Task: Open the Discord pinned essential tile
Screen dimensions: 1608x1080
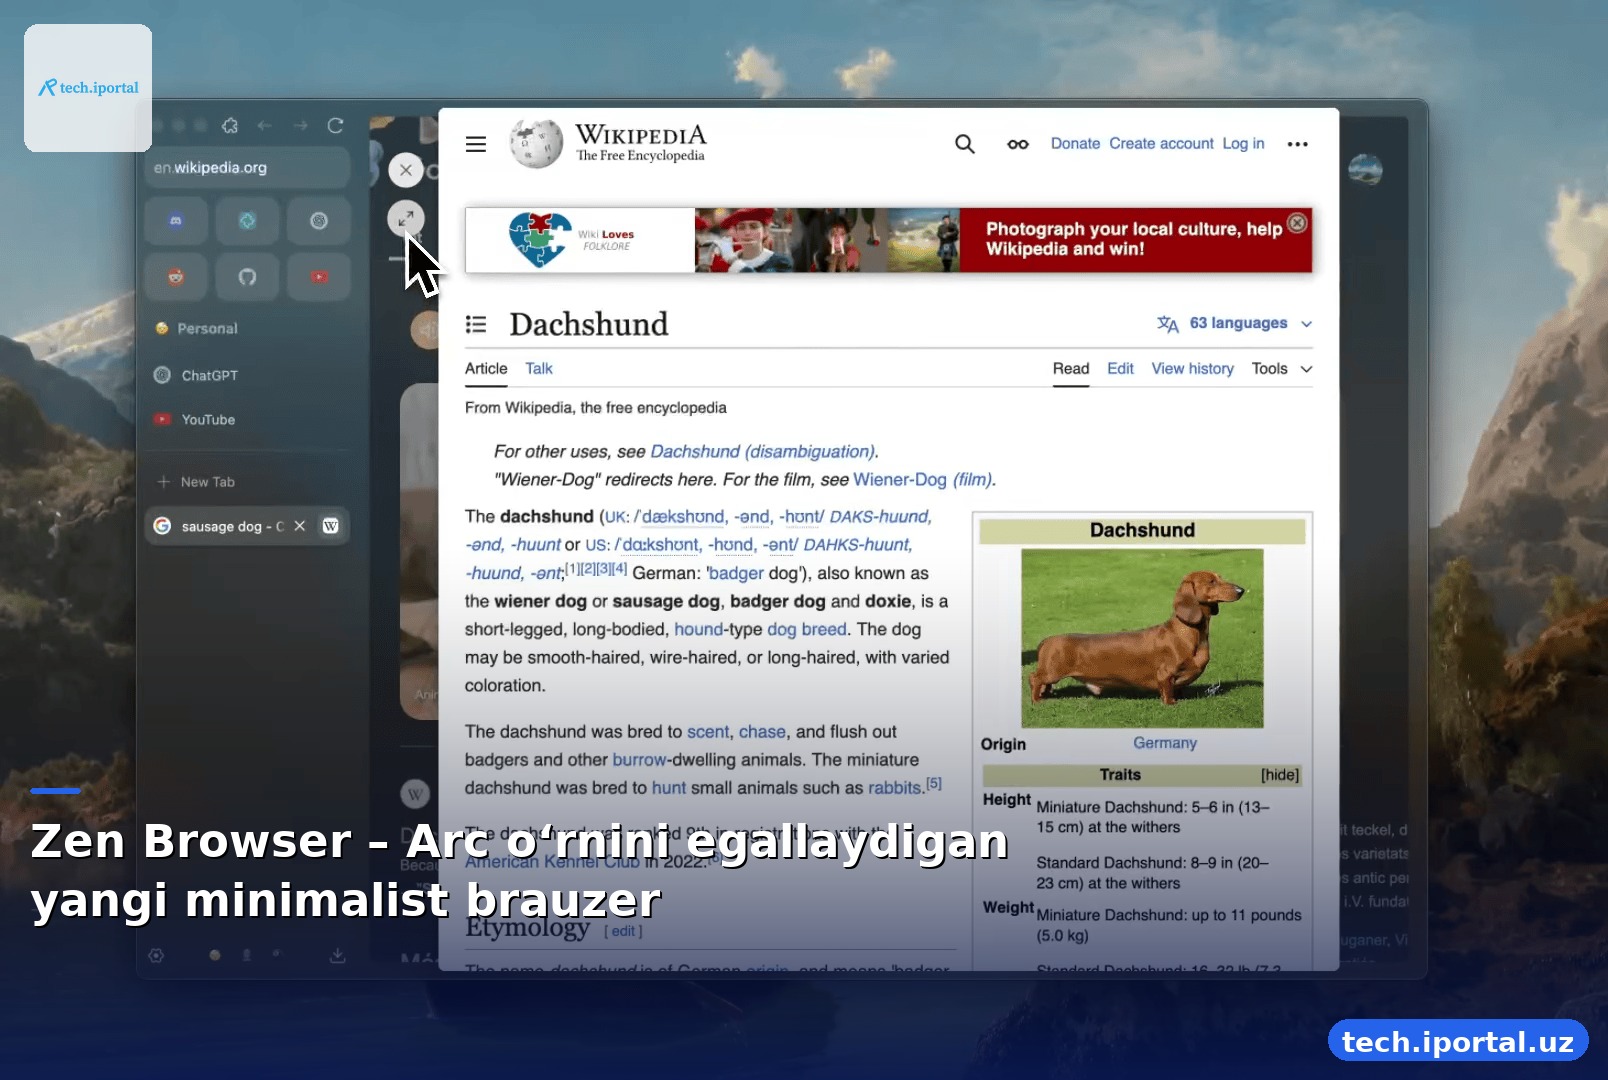Action: [176, 221]
